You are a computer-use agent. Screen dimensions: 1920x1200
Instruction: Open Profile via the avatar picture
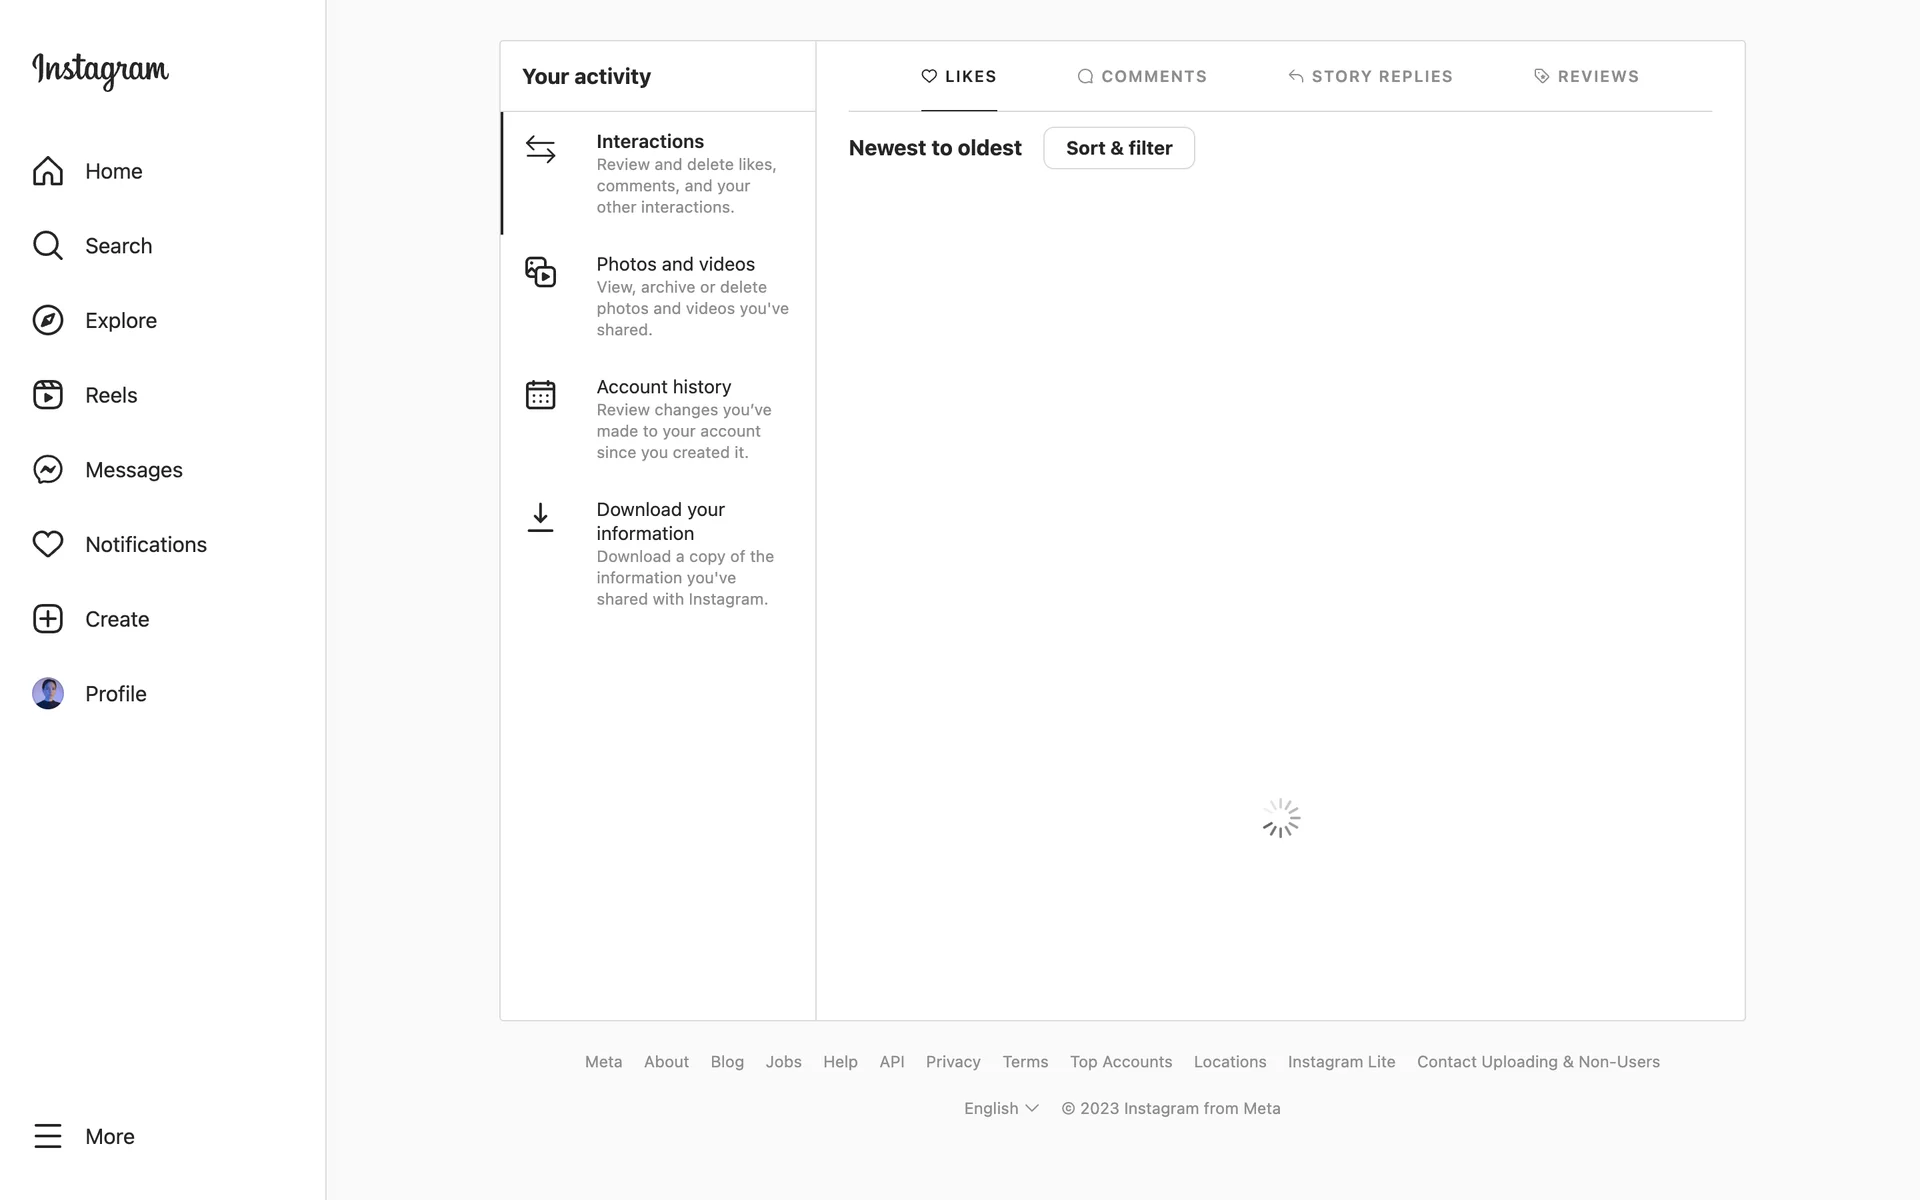pyautogui.click(x=48, y=694)
